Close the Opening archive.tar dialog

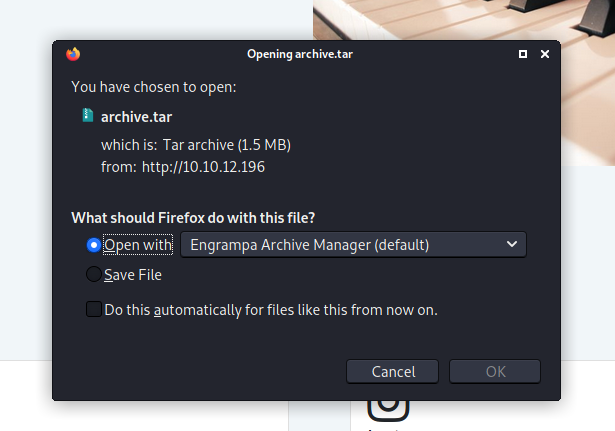544,54
